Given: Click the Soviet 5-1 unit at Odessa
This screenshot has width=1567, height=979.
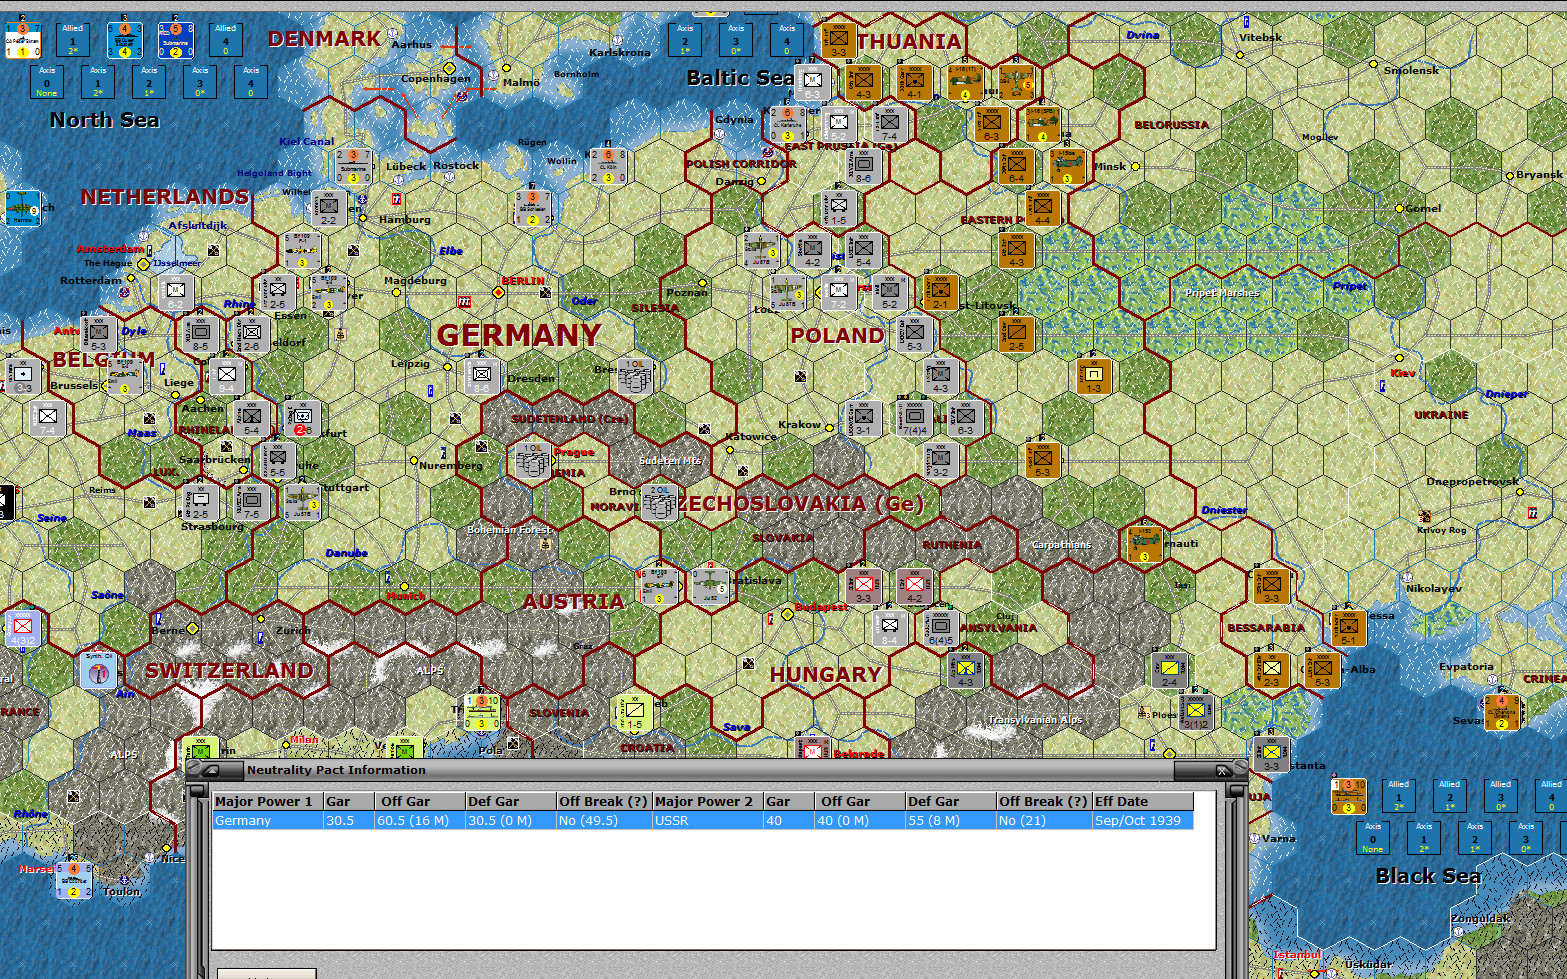Looking at the screenshot, I should (1348, 628).
